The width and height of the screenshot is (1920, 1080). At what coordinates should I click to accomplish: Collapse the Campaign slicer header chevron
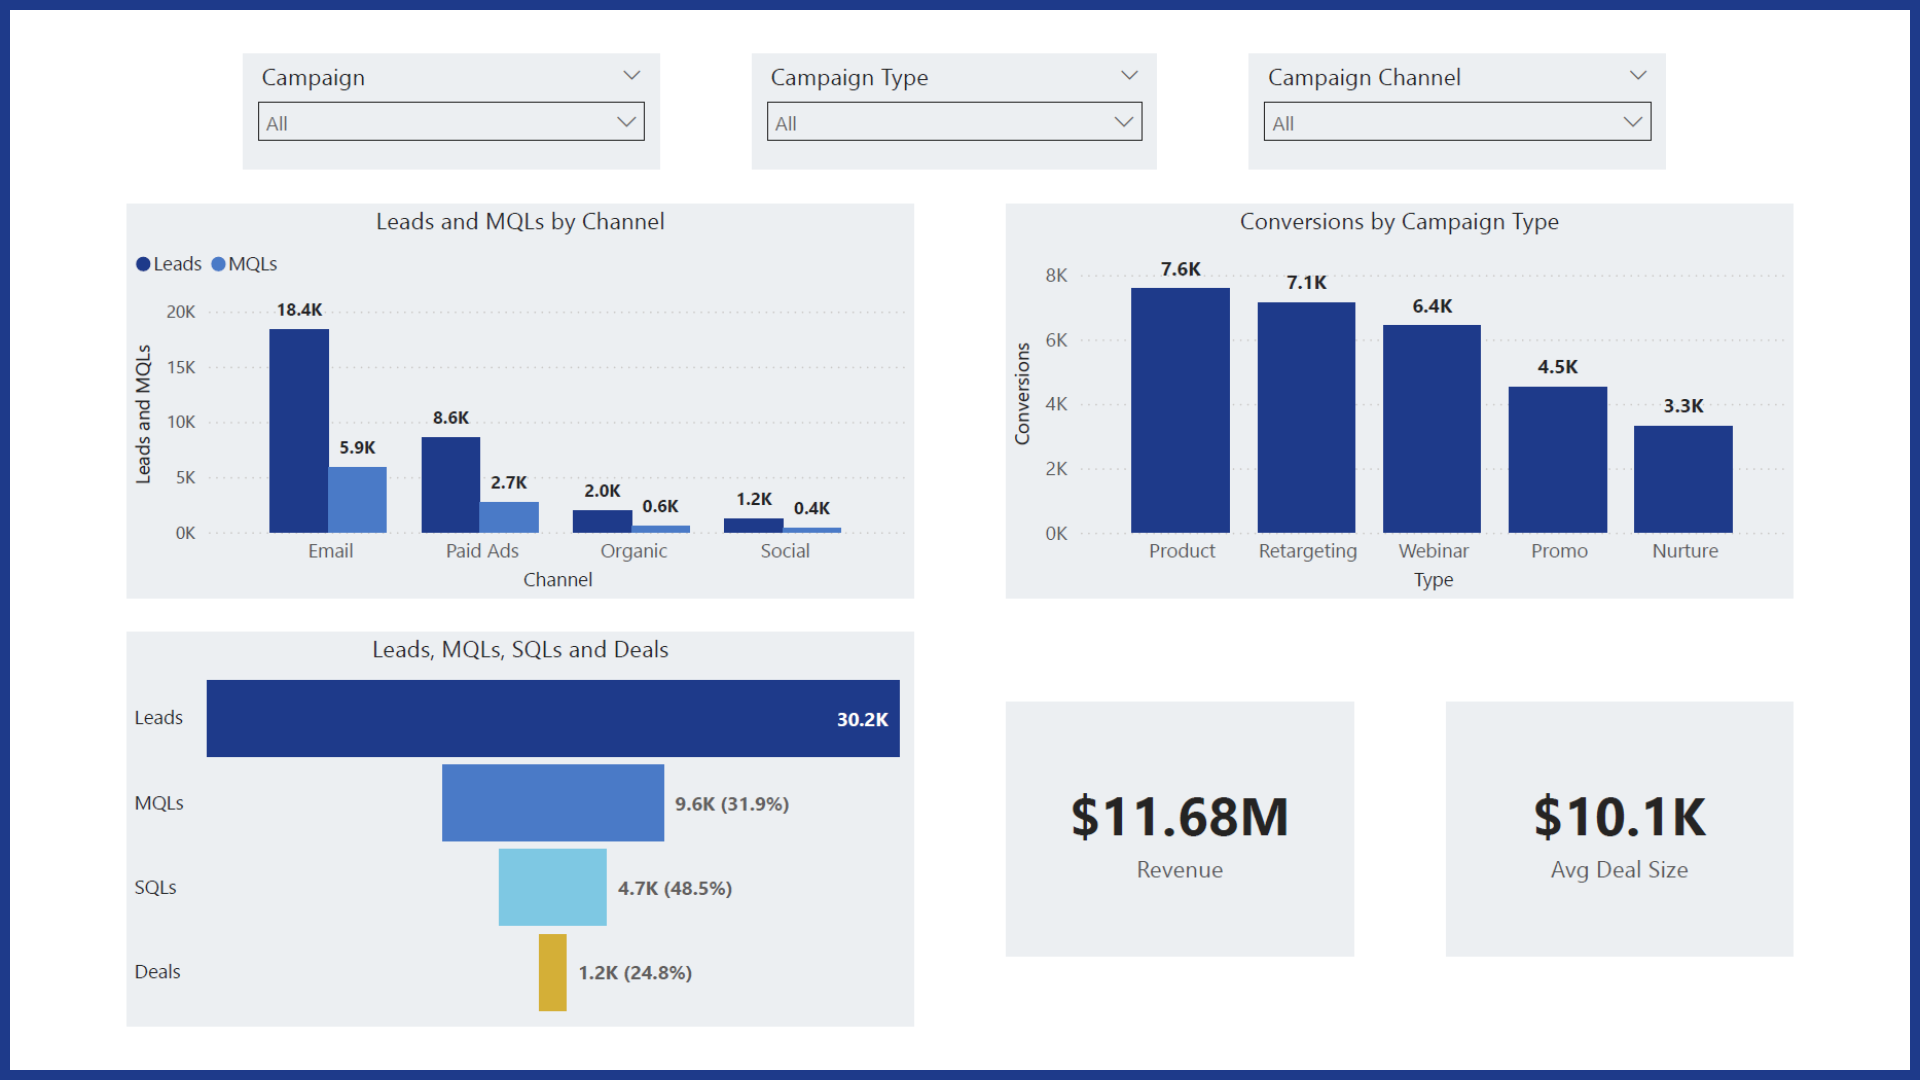[631, 76]
